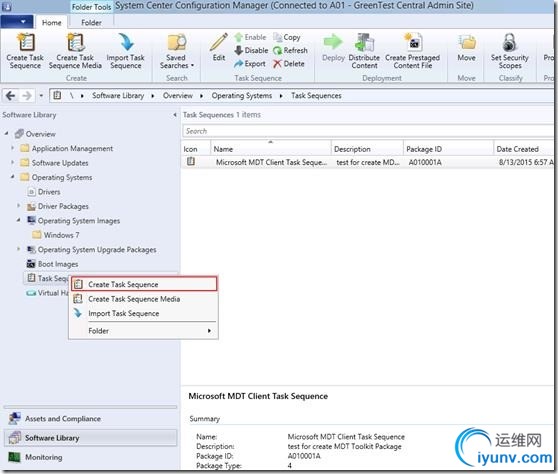The image size is (558, 474).
Task: Click Export in the ribbon
Action: [x=250, y=64]
